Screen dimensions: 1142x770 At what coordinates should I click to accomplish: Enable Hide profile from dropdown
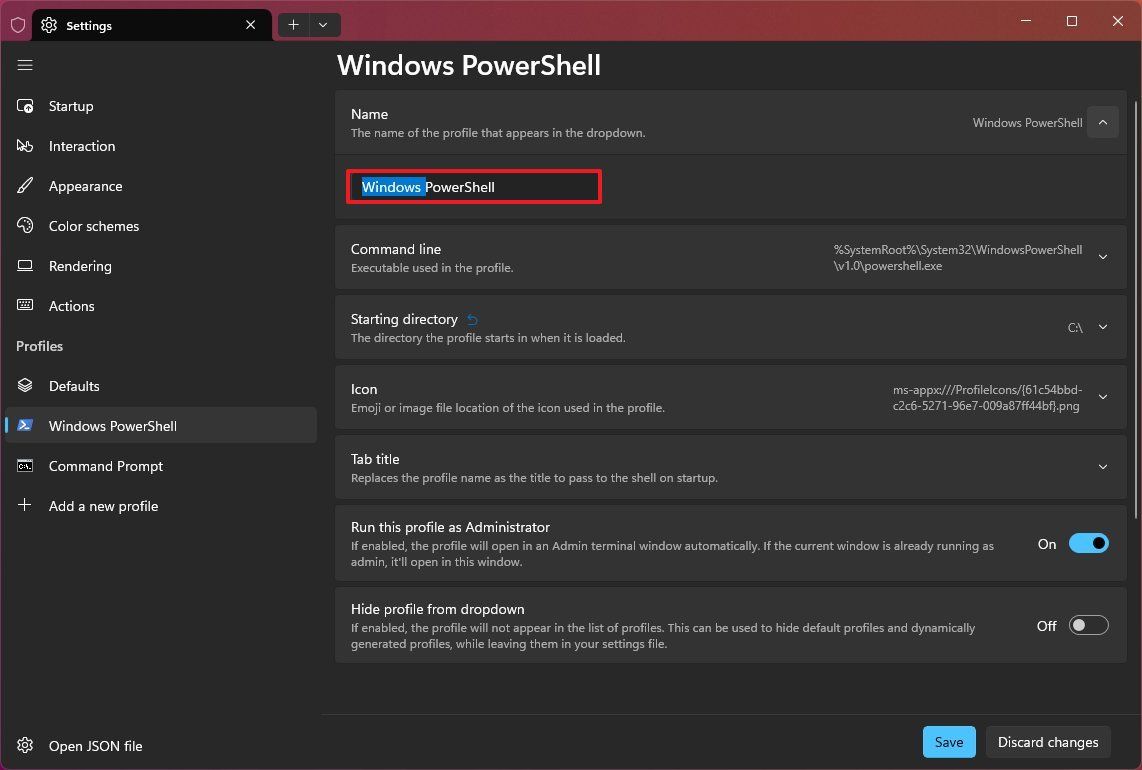click(1089, 625)
